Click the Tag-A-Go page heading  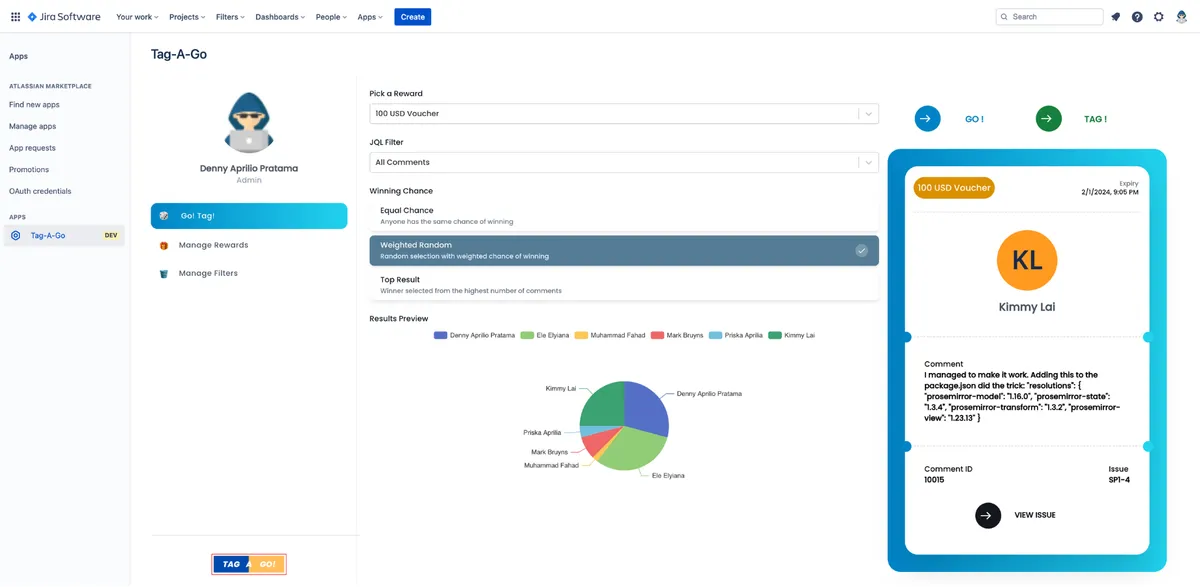179,55
